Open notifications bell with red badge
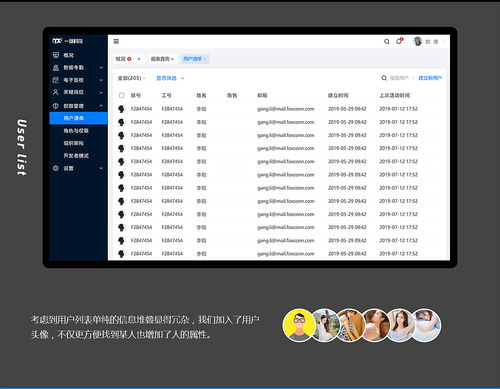Viewport: 500px width, 389px height. pyautogui.click(x=399, y=41)
